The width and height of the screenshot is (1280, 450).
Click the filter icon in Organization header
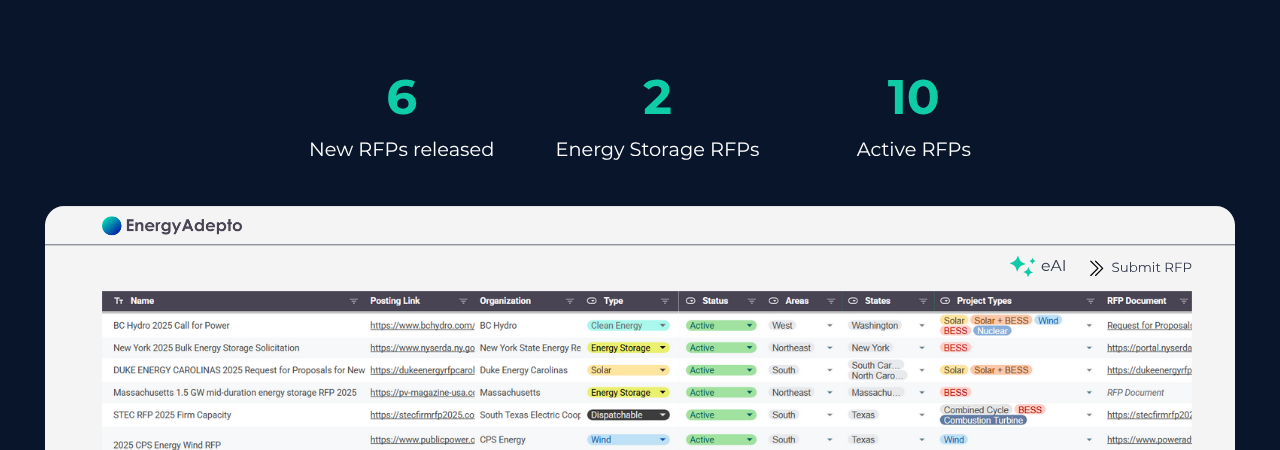tap(570, 301)
